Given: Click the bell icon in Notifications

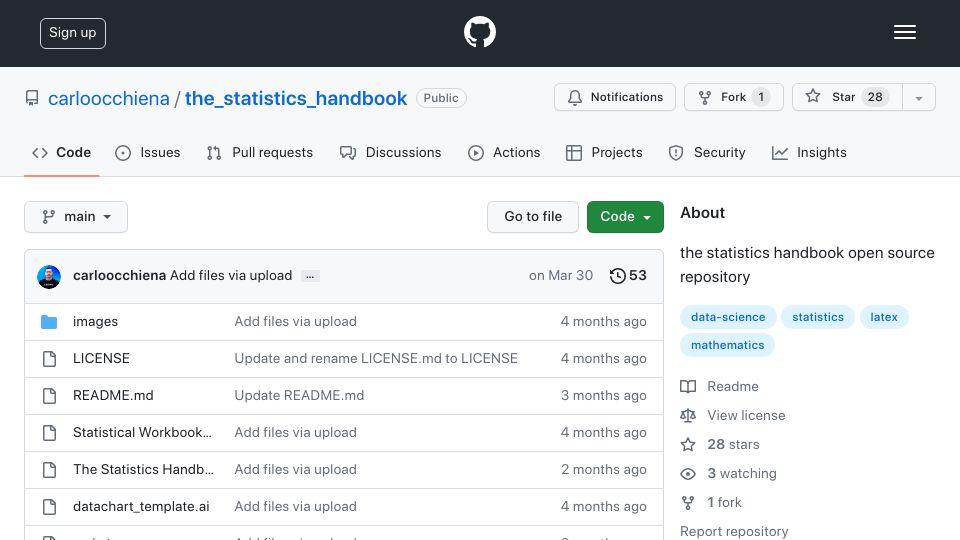Looking at the screenshot, I should [x=574, y=97].
